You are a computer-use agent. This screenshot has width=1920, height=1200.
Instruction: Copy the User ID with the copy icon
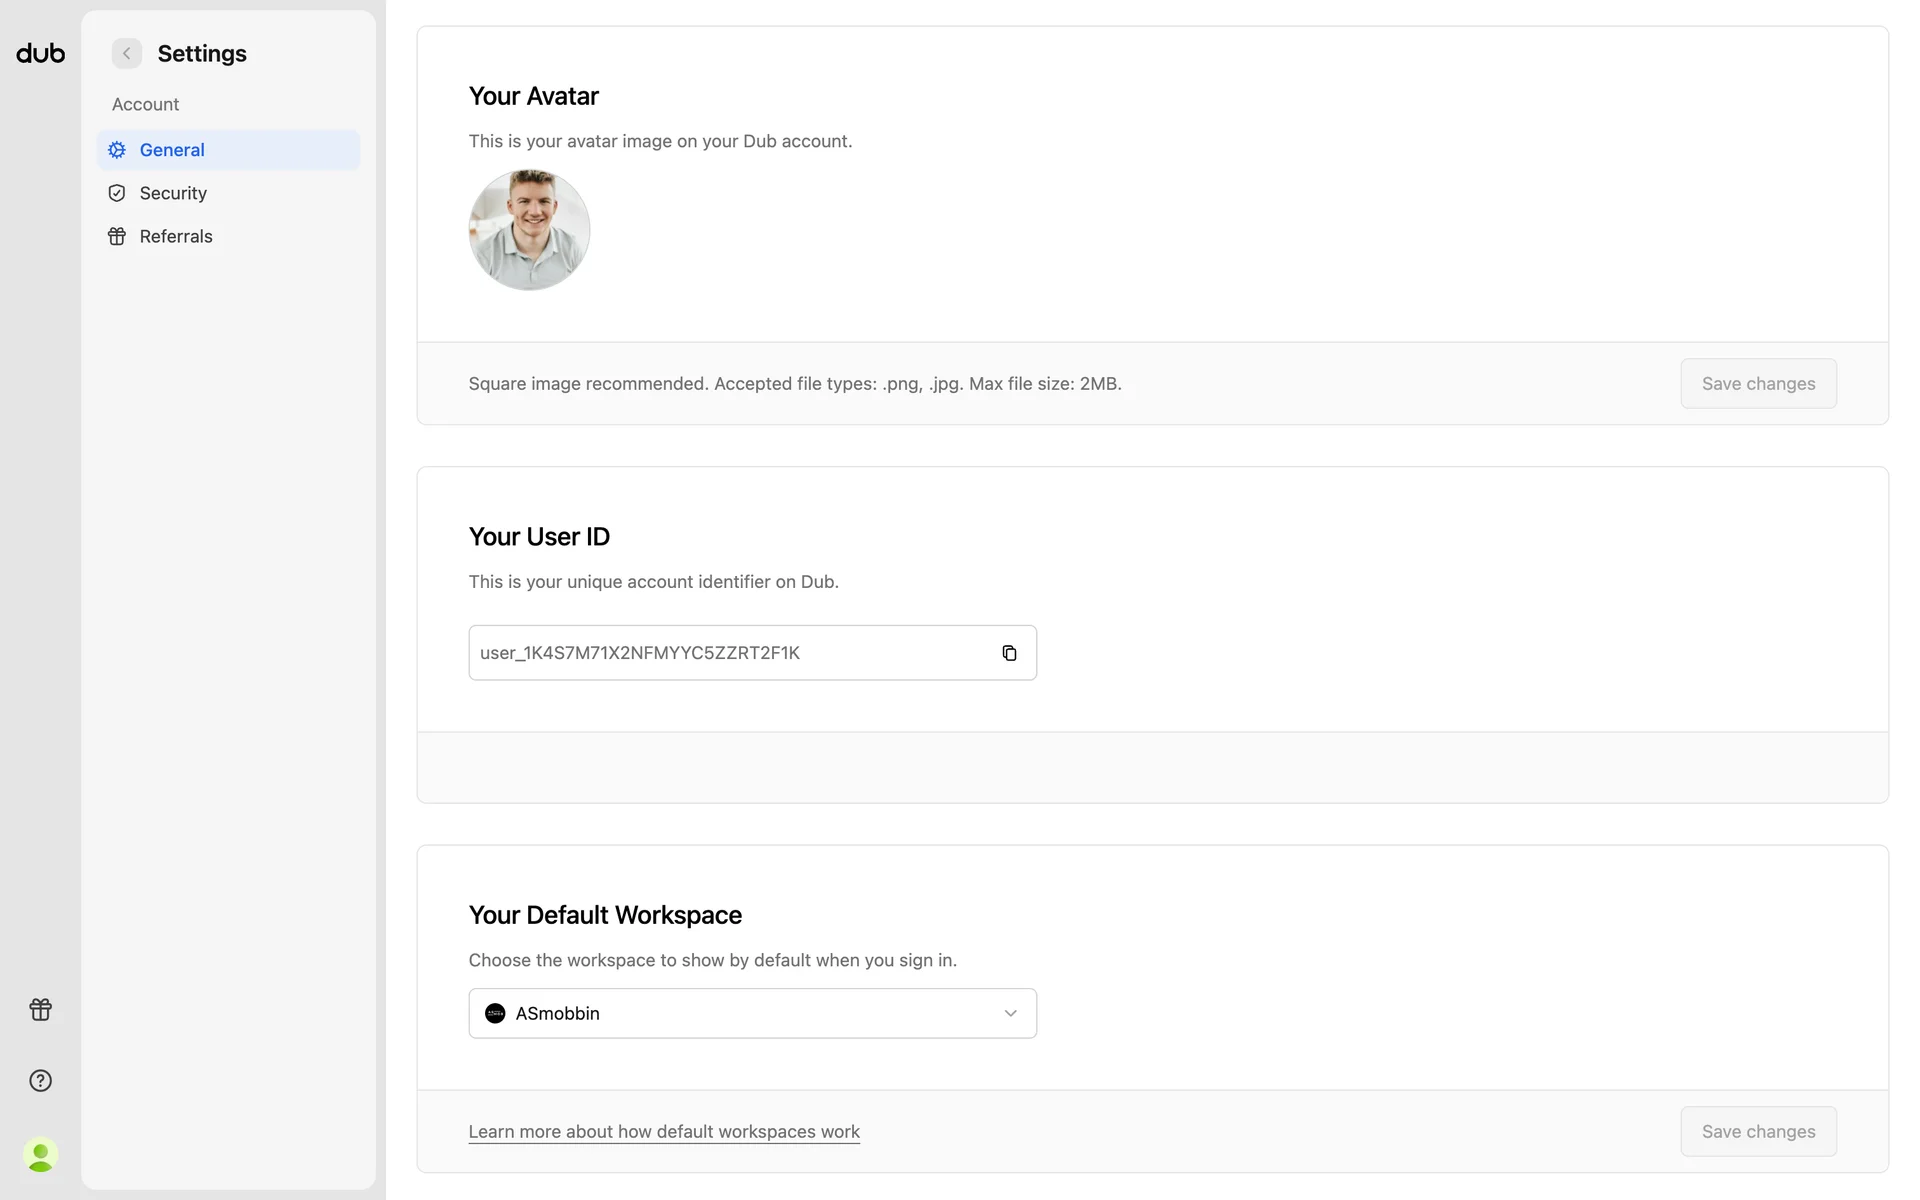pyautogui.click(x=1009, y=653)
